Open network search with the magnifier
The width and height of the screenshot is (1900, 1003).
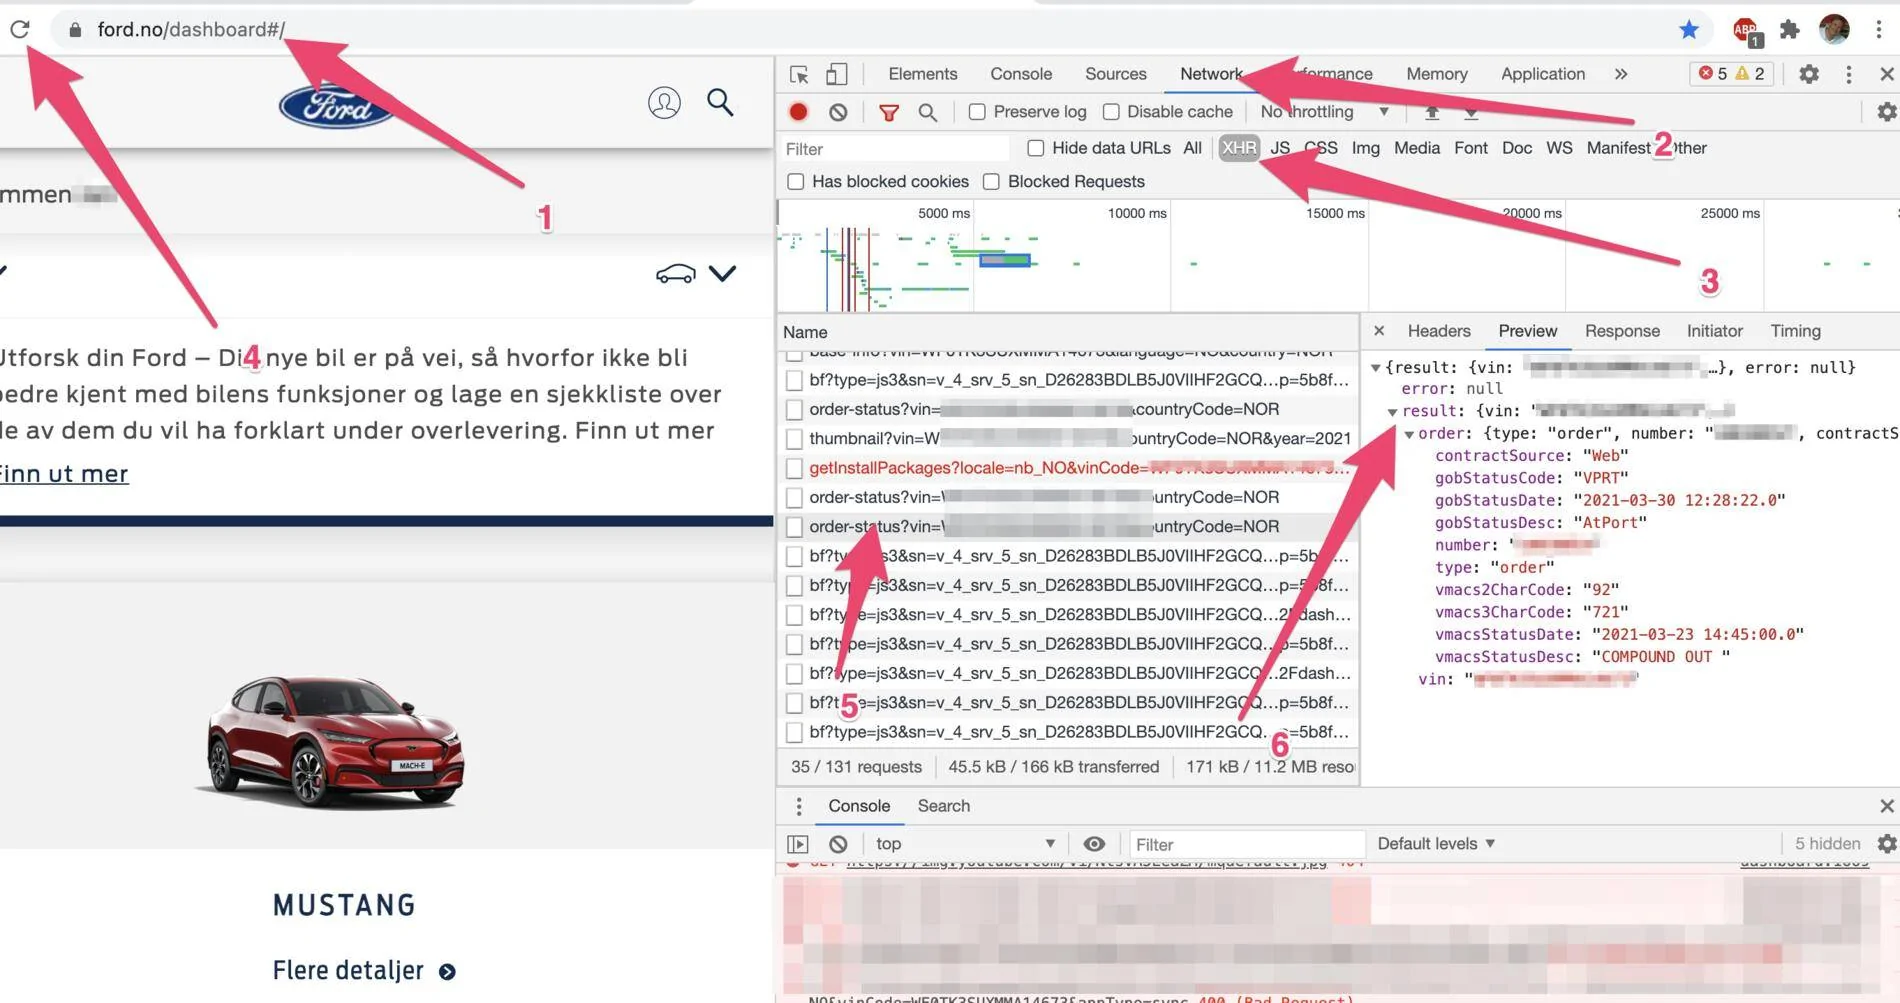[928, 112]
